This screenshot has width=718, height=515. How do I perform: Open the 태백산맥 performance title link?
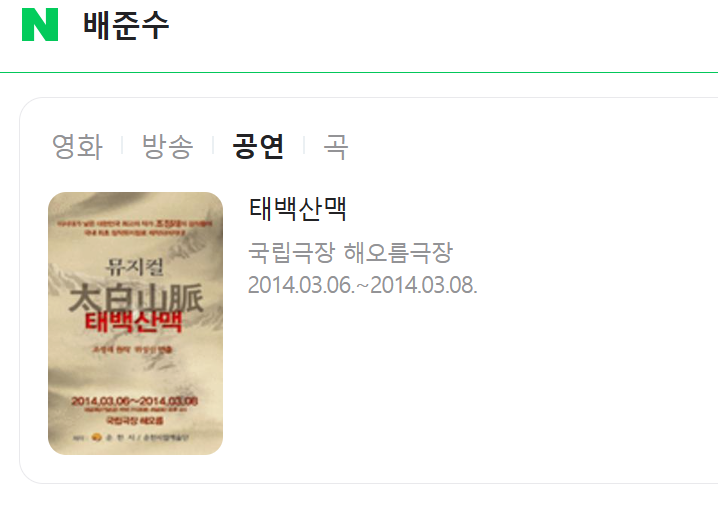(x=298, y=209)
